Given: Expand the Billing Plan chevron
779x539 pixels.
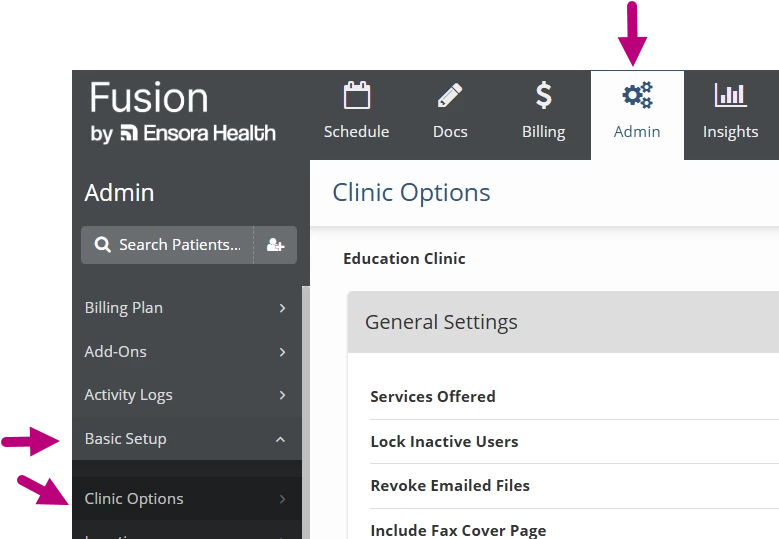Looking at the screenshot, I should pos(282,308).
